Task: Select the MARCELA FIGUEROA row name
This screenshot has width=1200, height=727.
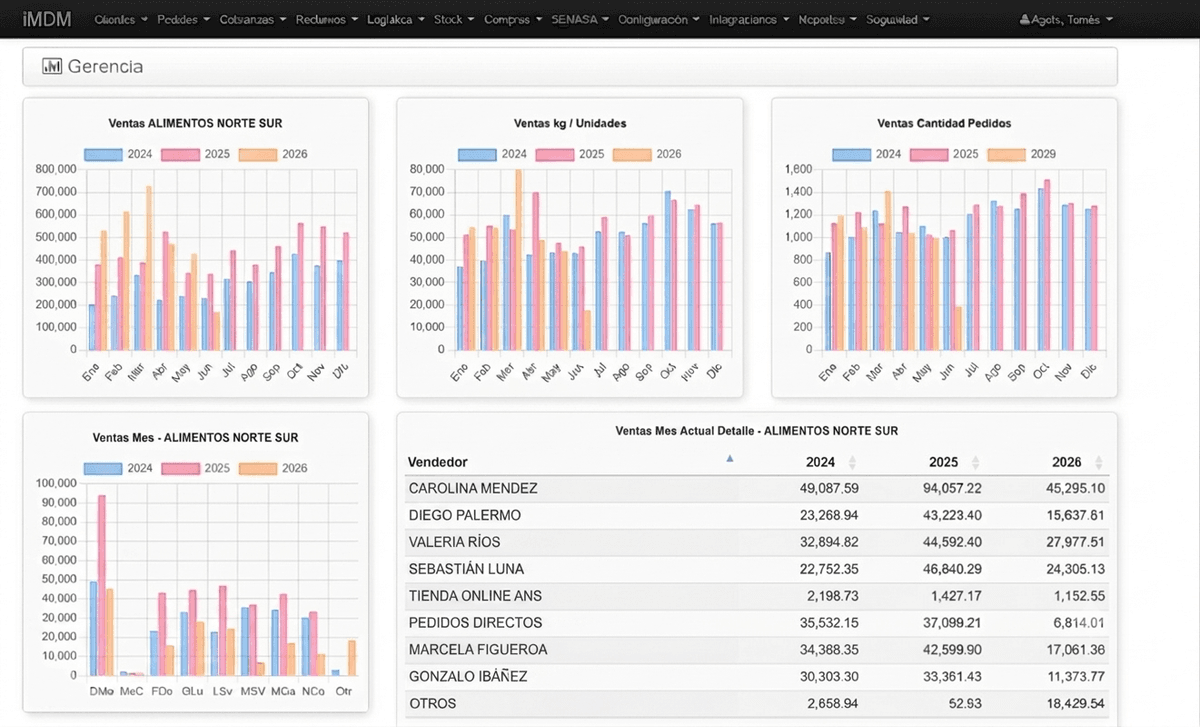Action: pos(478,650)
